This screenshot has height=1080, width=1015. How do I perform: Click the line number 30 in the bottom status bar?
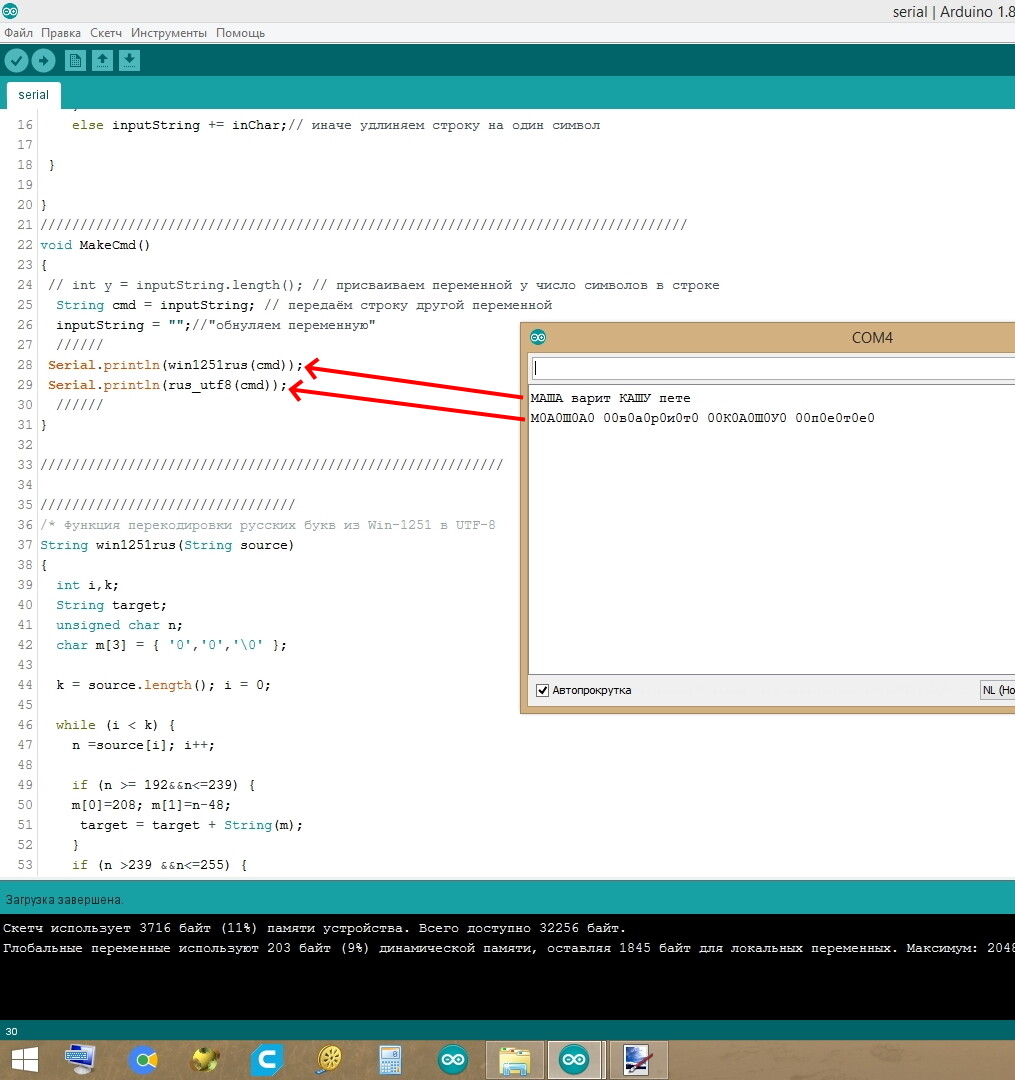click(11, 1031)
